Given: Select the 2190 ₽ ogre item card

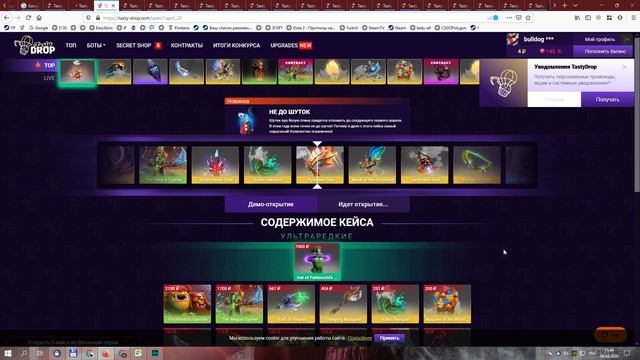Looking at the screenshot, I should pyautogui.click(x=187, y=304).
